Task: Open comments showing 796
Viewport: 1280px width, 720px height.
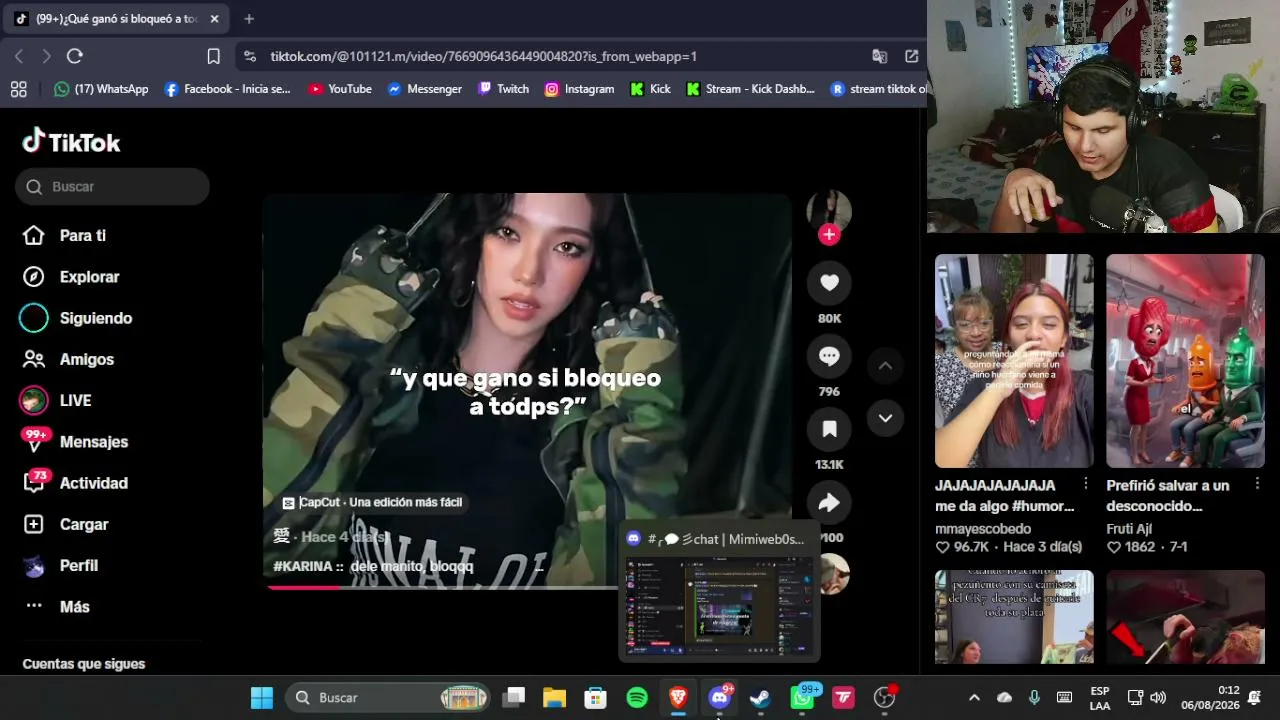Action: pyautogui.click(x=829, y=356)
